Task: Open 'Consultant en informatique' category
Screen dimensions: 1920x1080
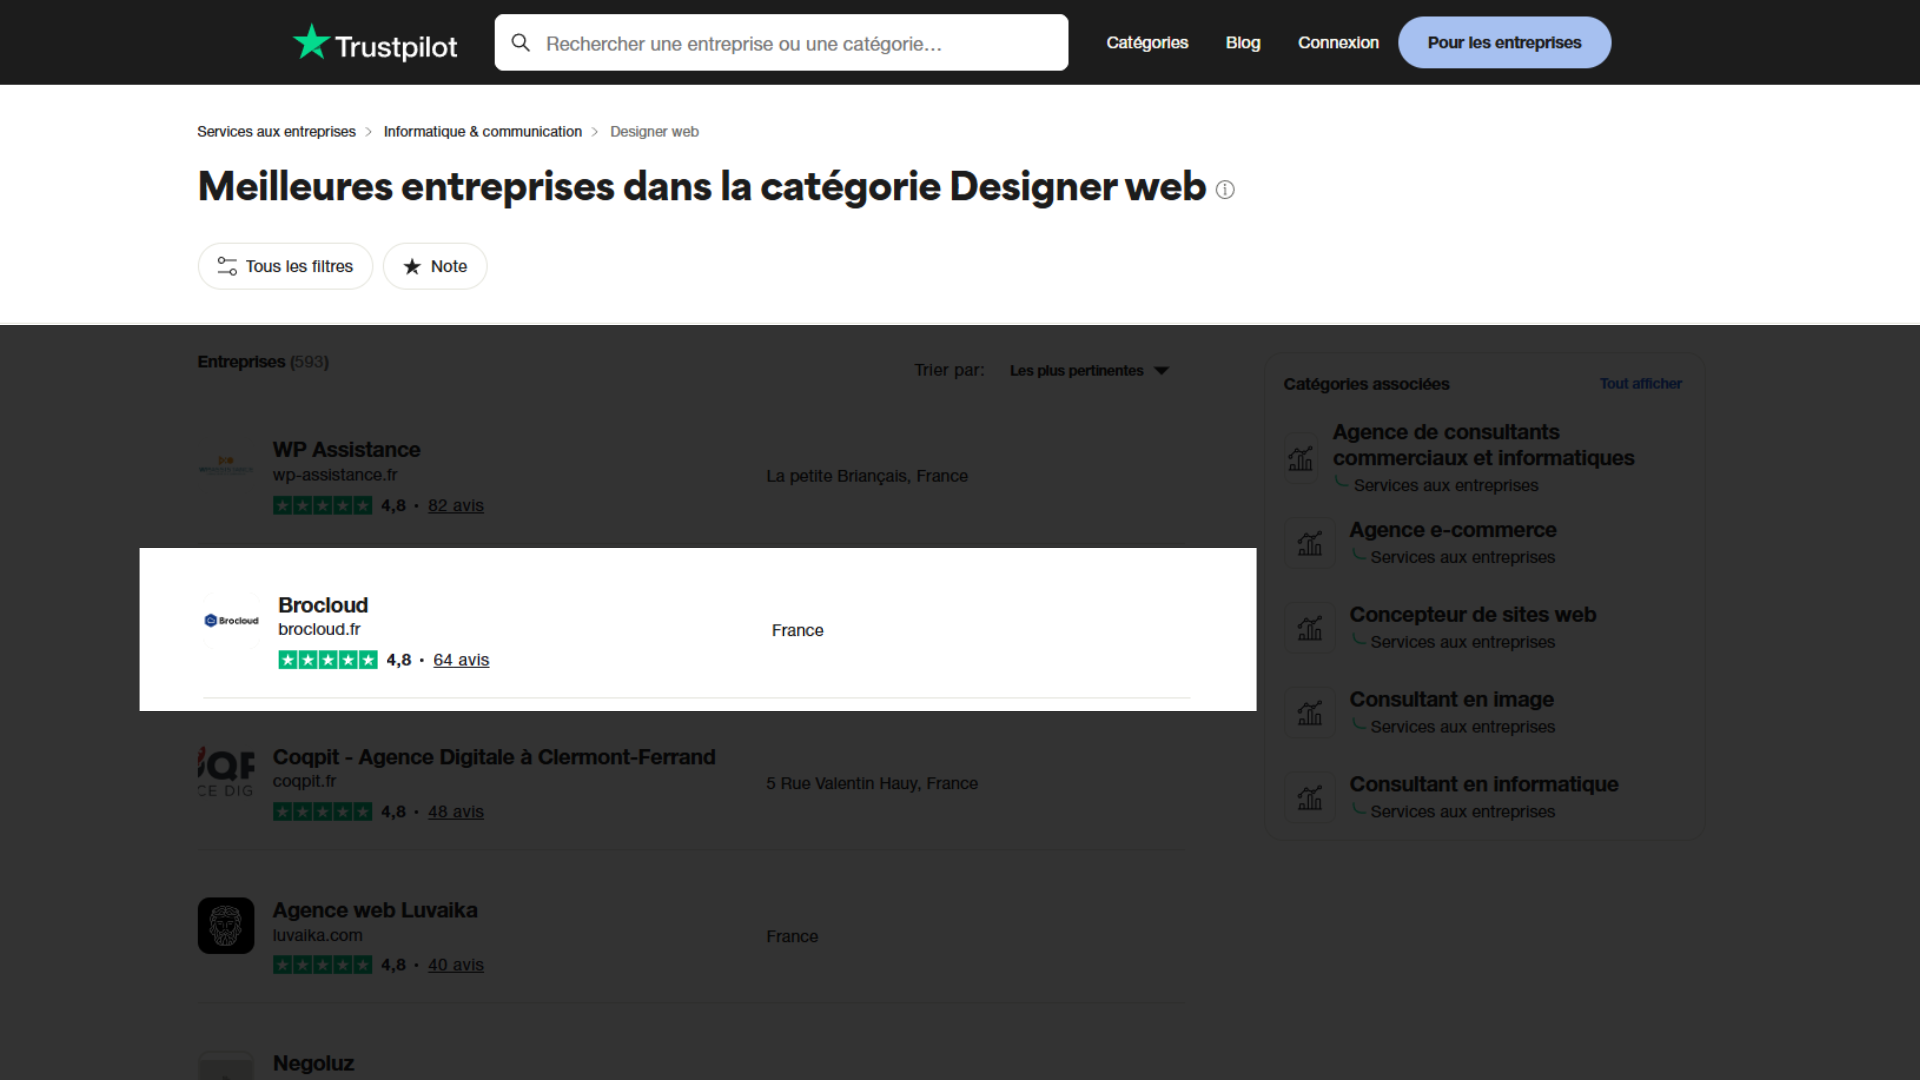Action: click(x=1483, y=785)
